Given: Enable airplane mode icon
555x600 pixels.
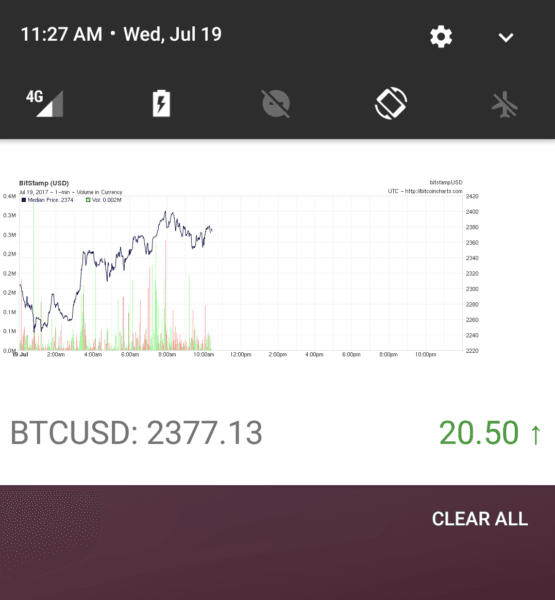Looking at the screenshot, I should click(x=505, y=104).
